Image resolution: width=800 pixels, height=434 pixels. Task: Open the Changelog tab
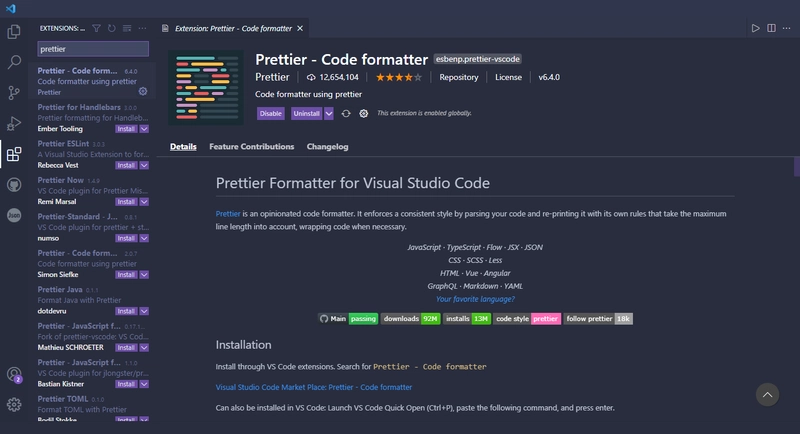point(328,147)
